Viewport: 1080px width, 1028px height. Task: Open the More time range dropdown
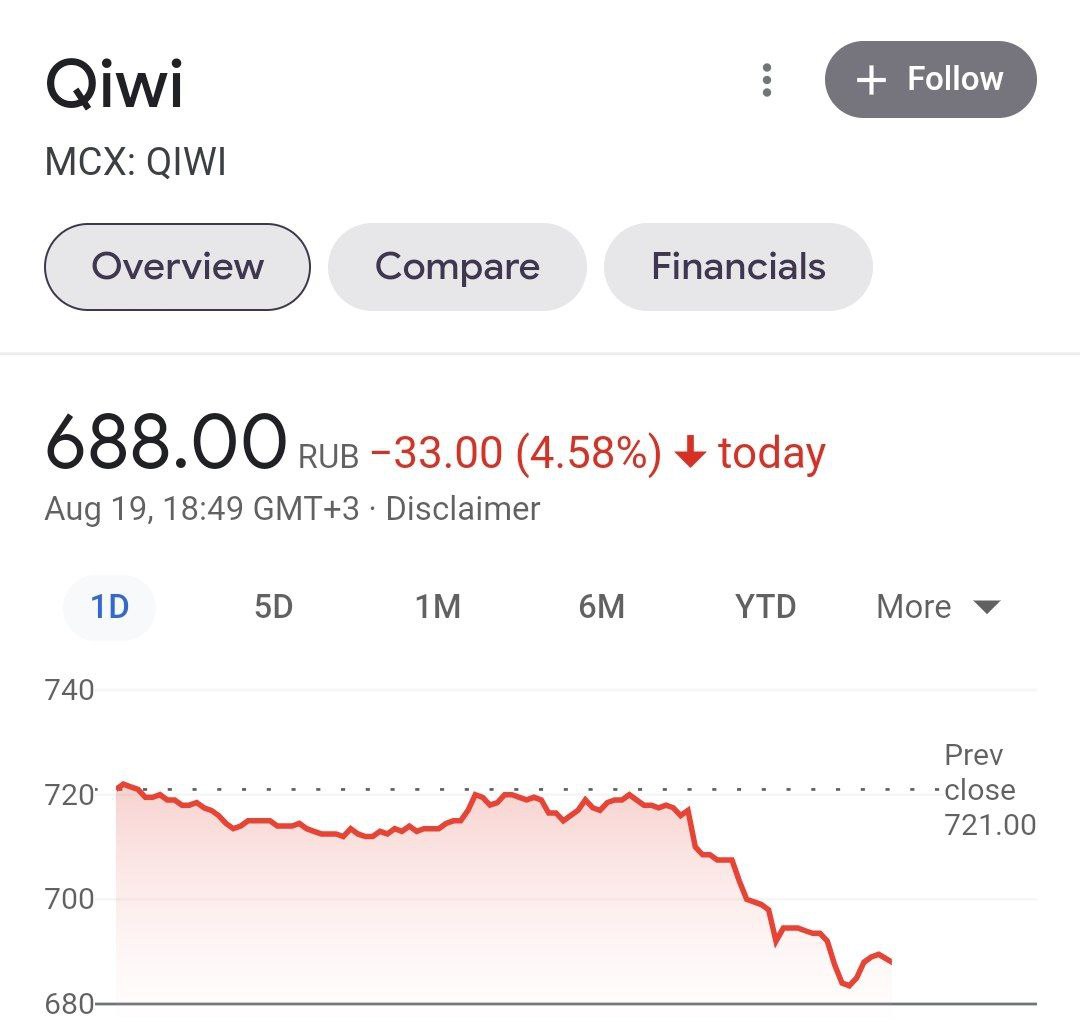[x=912, y=606]
